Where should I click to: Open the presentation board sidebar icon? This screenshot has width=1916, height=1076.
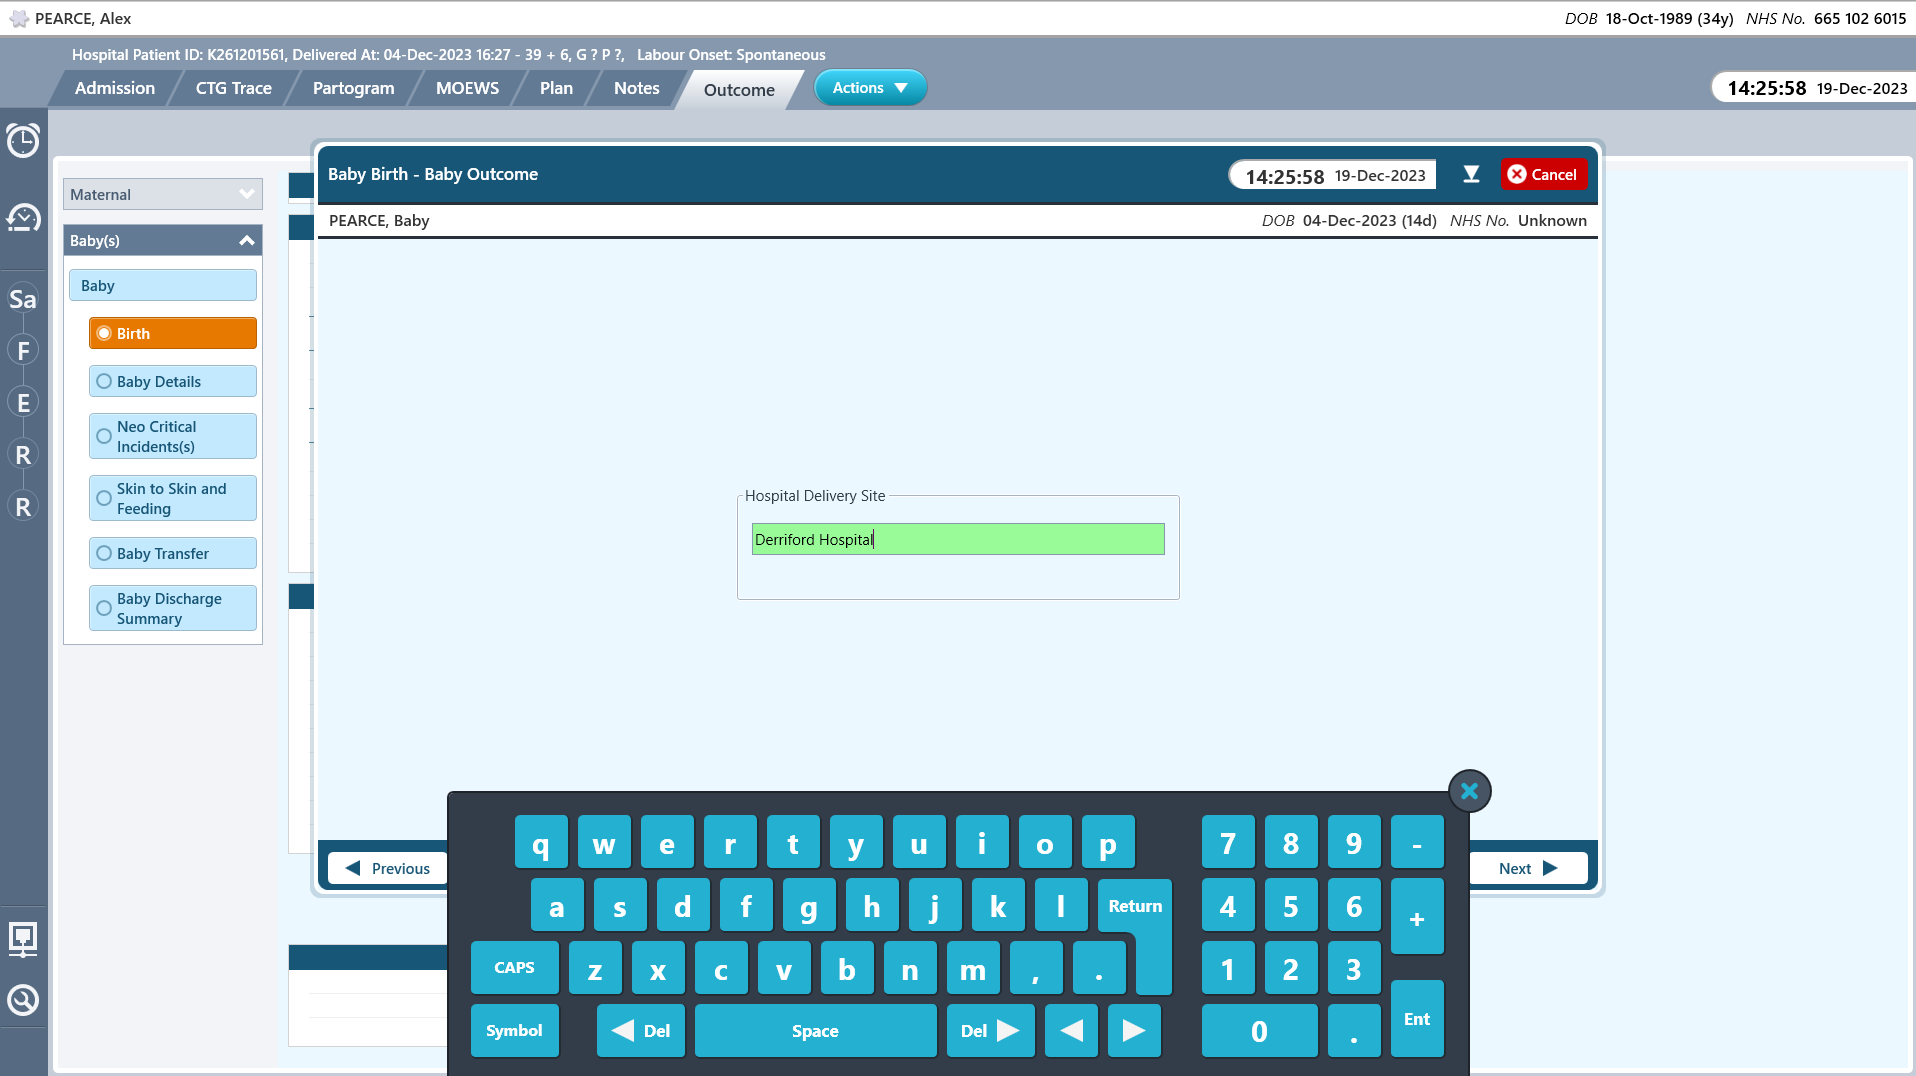pyautogui.click(x=23, y=939)
